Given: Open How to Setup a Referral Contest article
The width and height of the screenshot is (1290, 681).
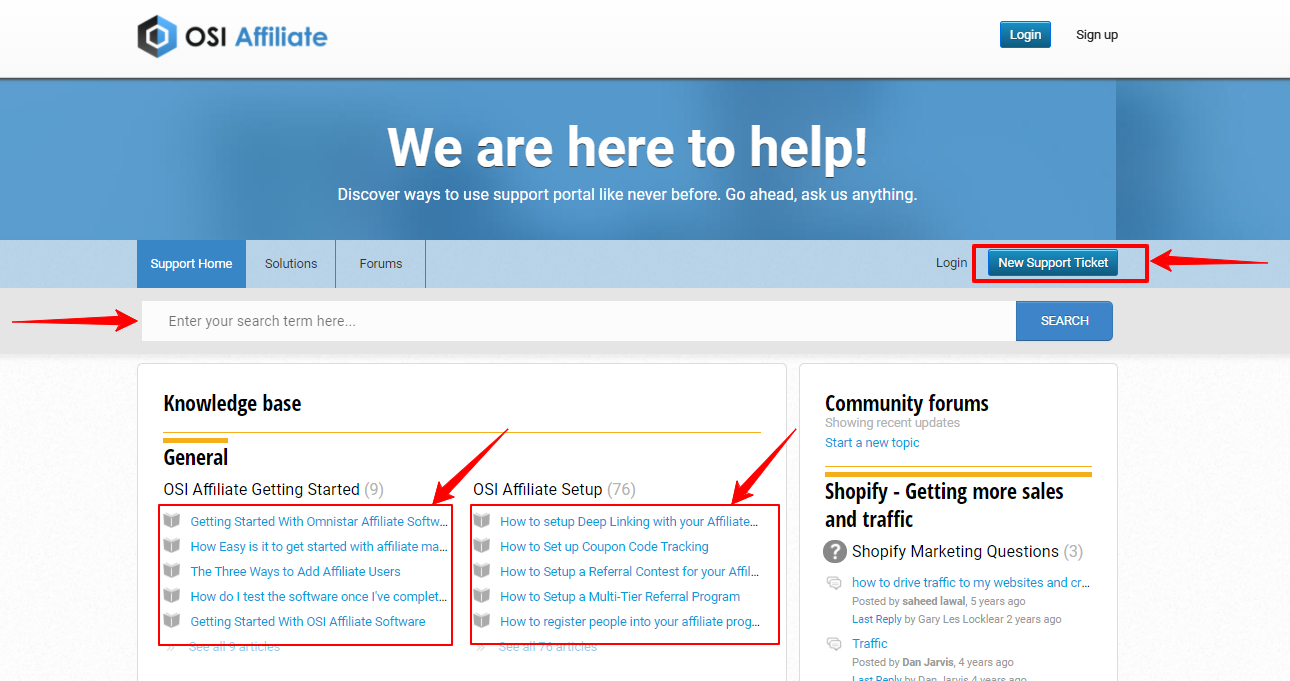Looking at the screenshot, I should click(629, 571).
